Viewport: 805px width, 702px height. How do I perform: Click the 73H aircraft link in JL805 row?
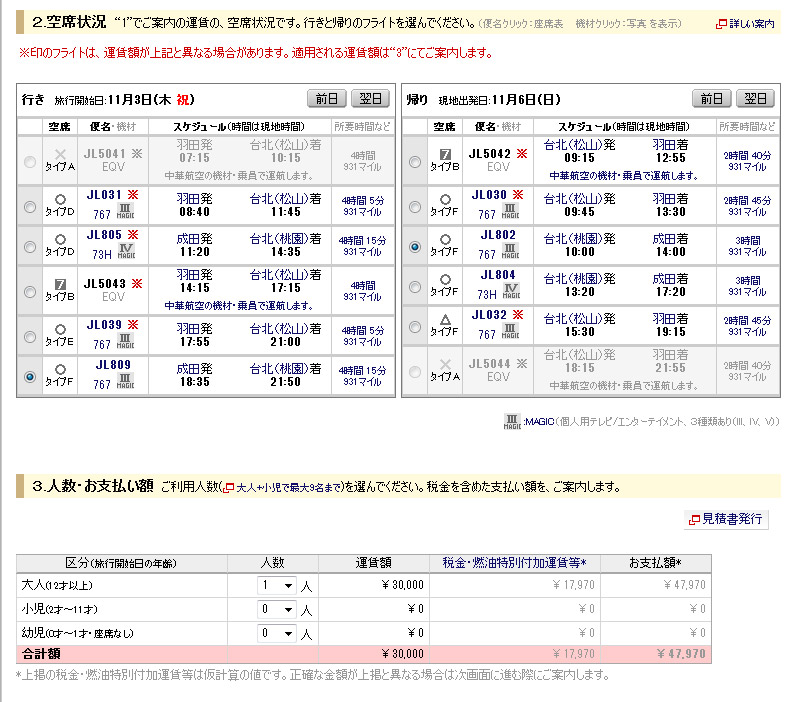102,254
